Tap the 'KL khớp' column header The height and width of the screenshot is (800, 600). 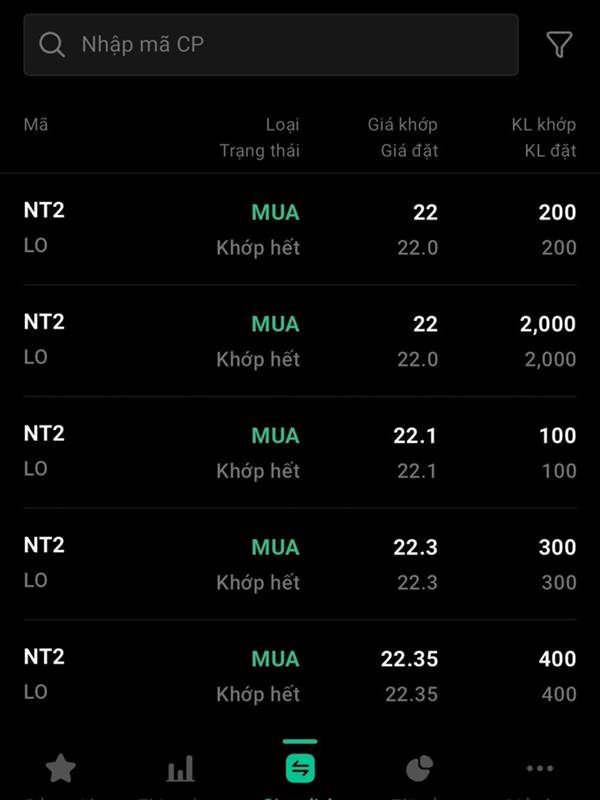pyautogui.click(x=544, y=124)
